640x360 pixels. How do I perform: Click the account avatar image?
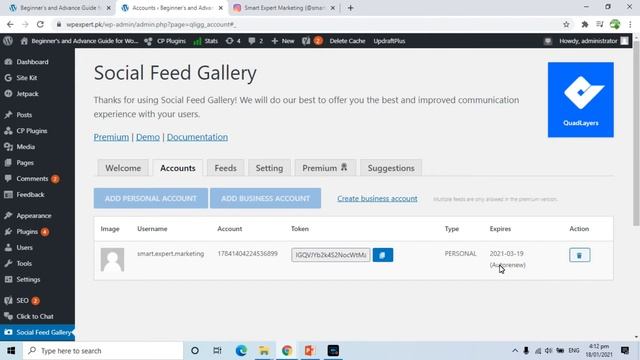[112, 260]
